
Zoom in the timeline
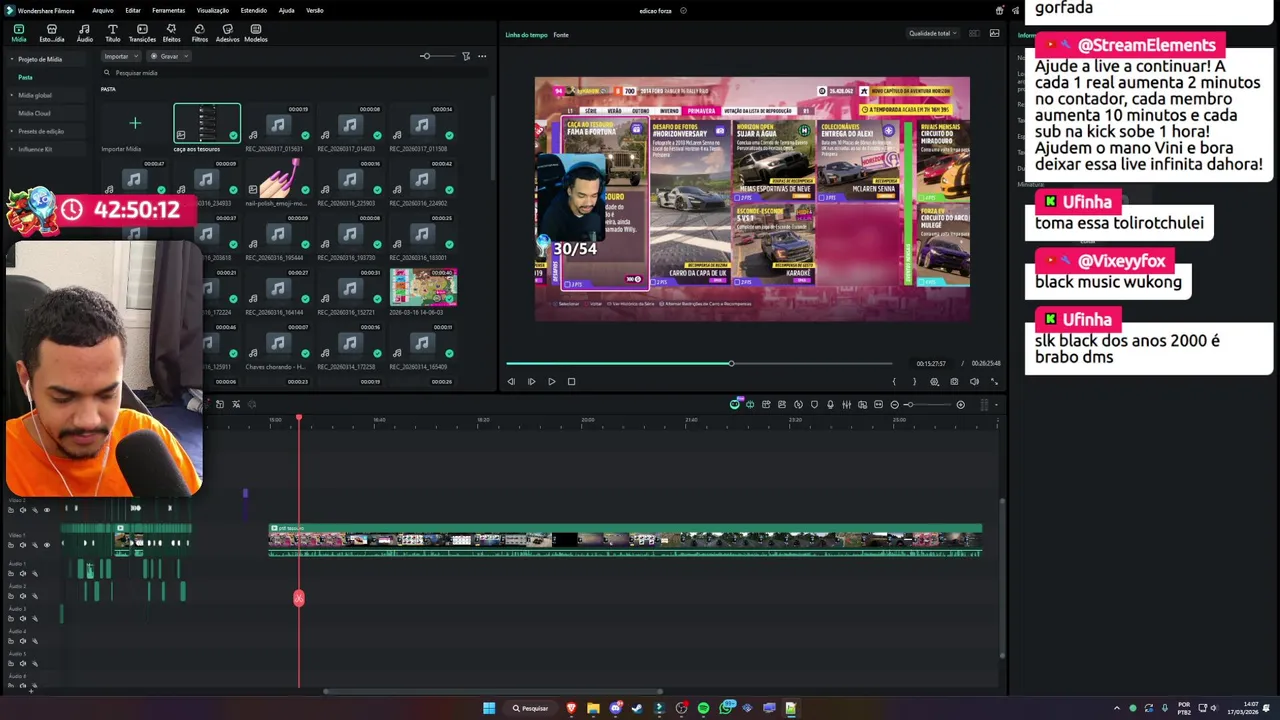960,405
